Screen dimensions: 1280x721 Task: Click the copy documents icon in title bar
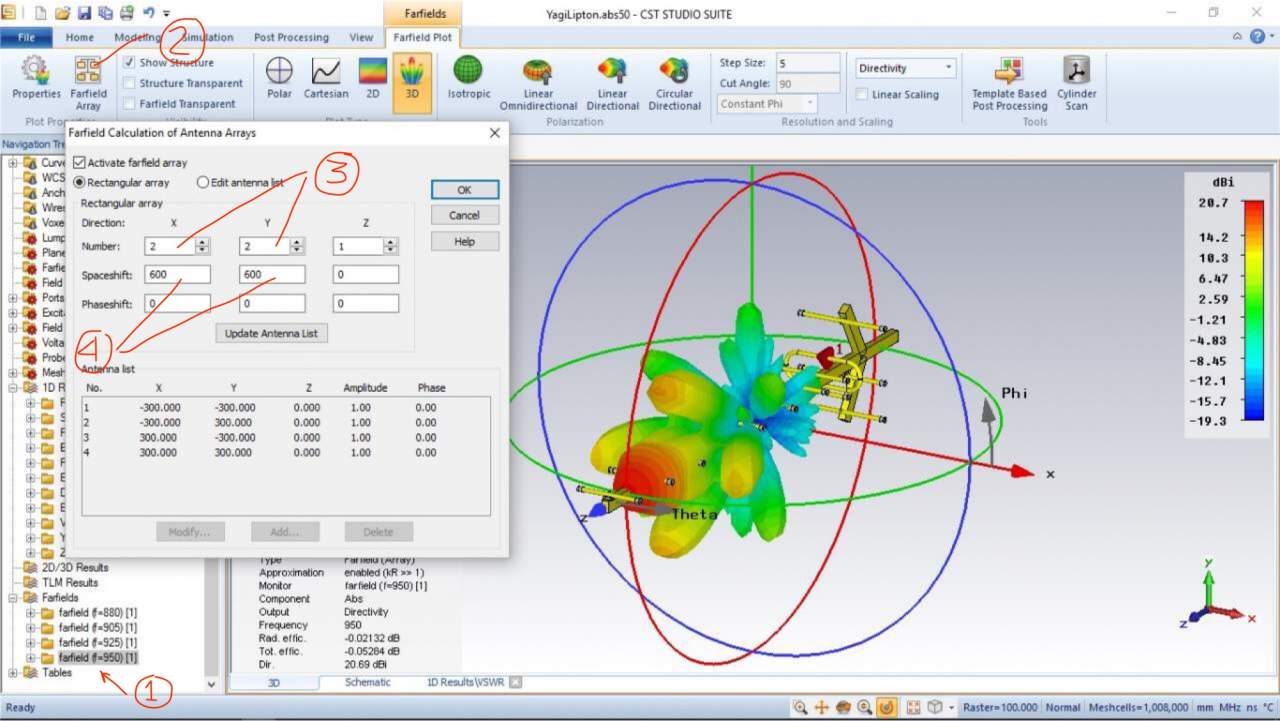coord(106,13)
